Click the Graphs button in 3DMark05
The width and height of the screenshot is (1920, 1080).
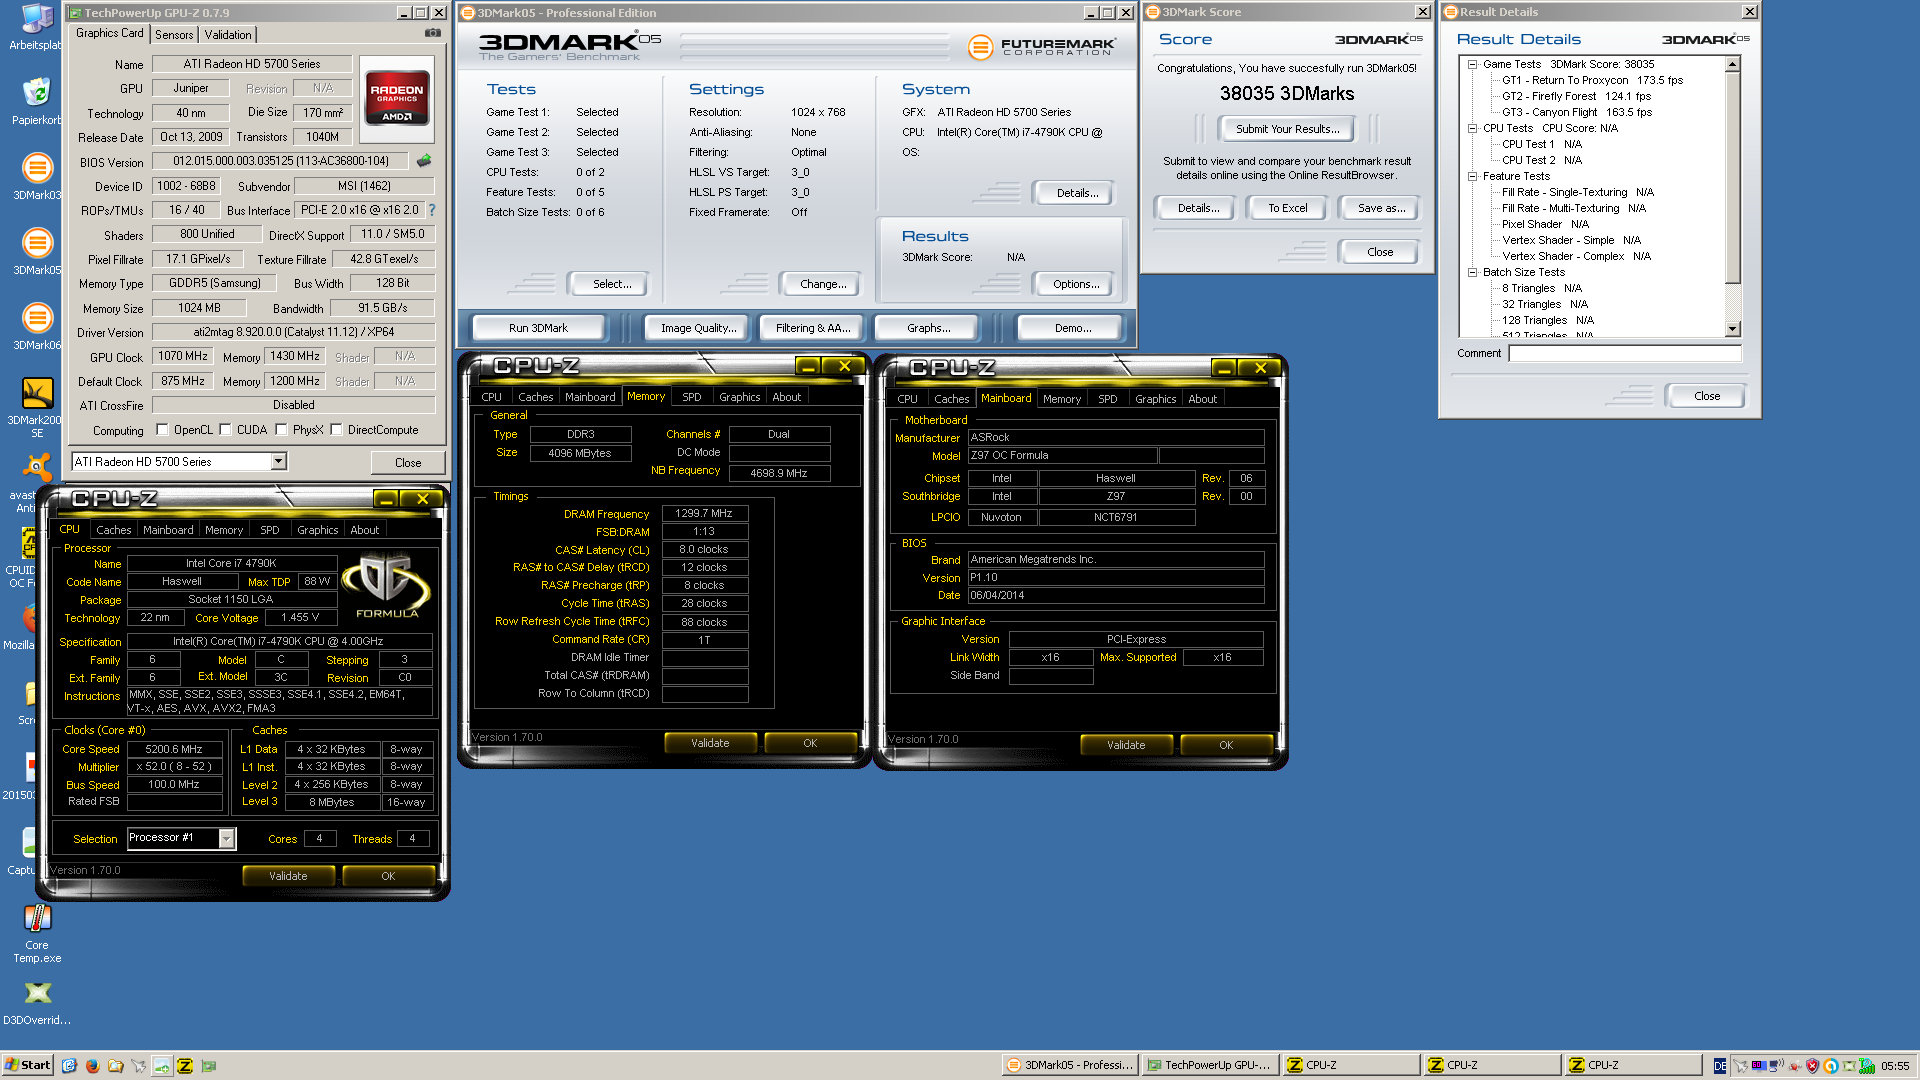tap(928, 328)
